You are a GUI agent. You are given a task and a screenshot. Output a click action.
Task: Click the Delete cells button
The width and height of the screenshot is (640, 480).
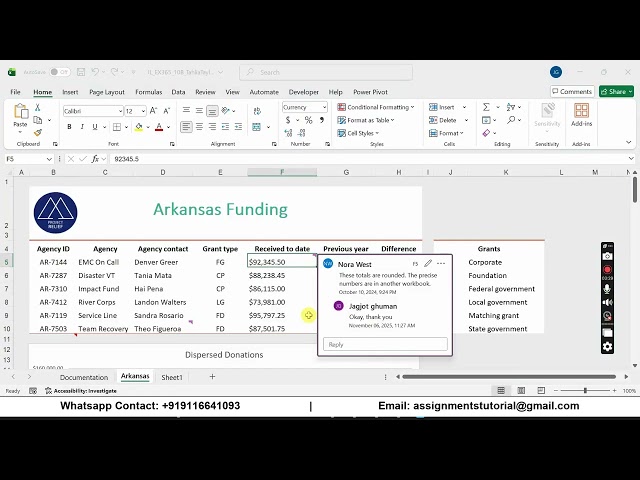pyautogui.click(x=442, y=120)
